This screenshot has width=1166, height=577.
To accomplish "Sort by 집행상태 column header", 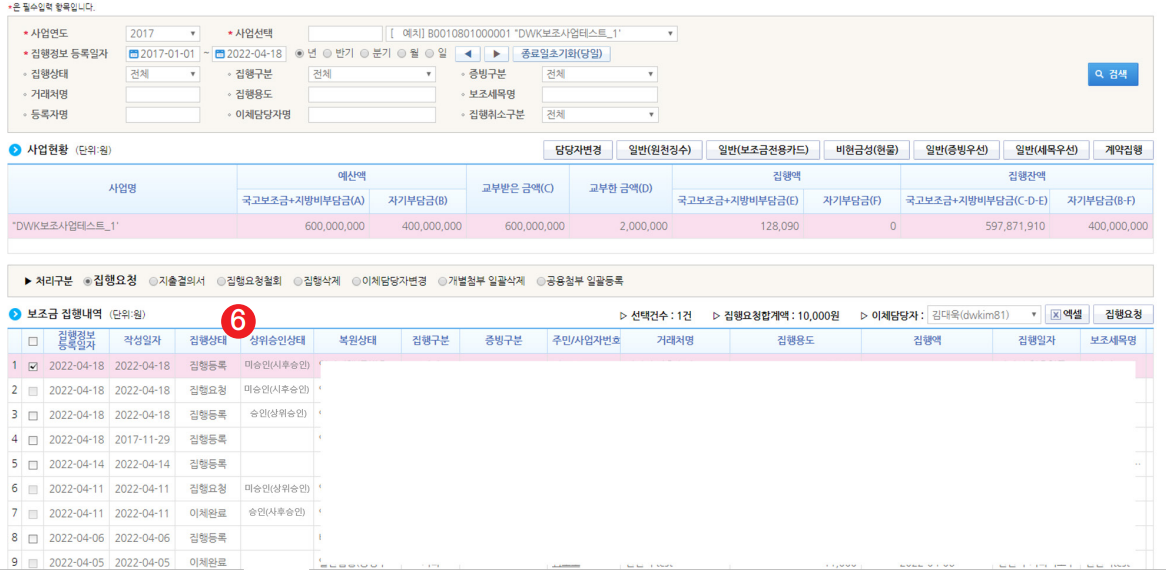I will [x=208, y=341].
